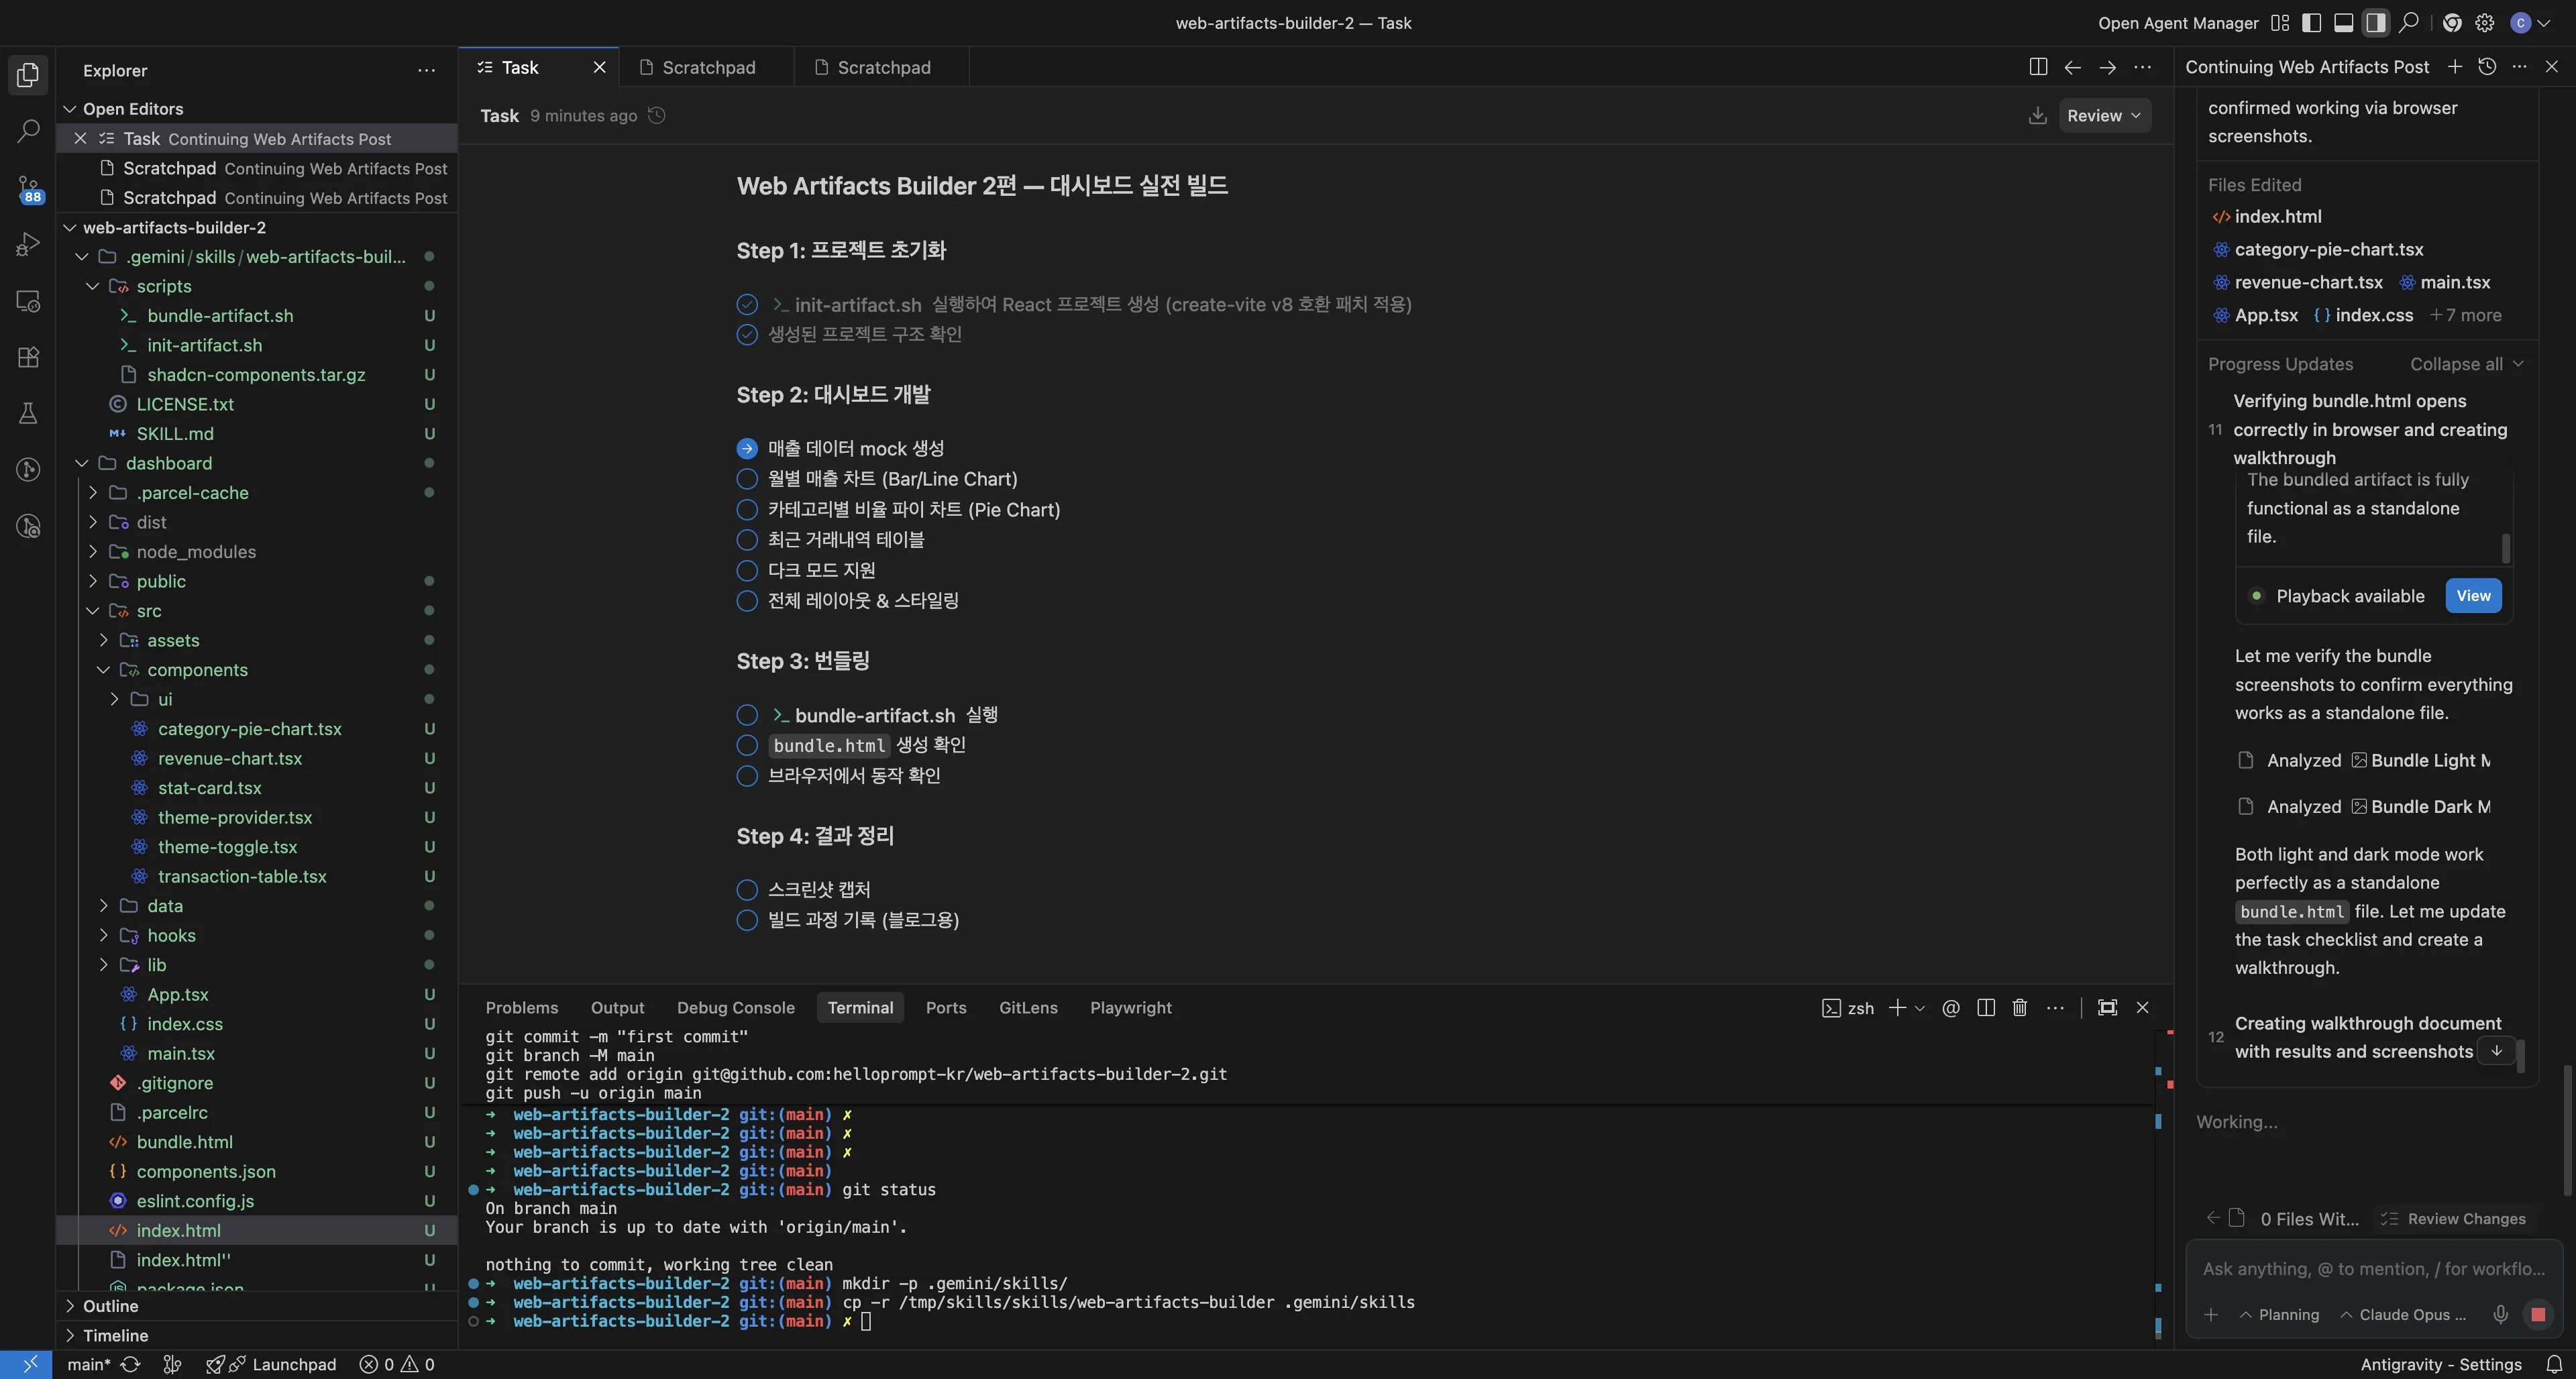Toggle the 브라우저에서 동작 확인 checkbox

[x=747, y=776]
